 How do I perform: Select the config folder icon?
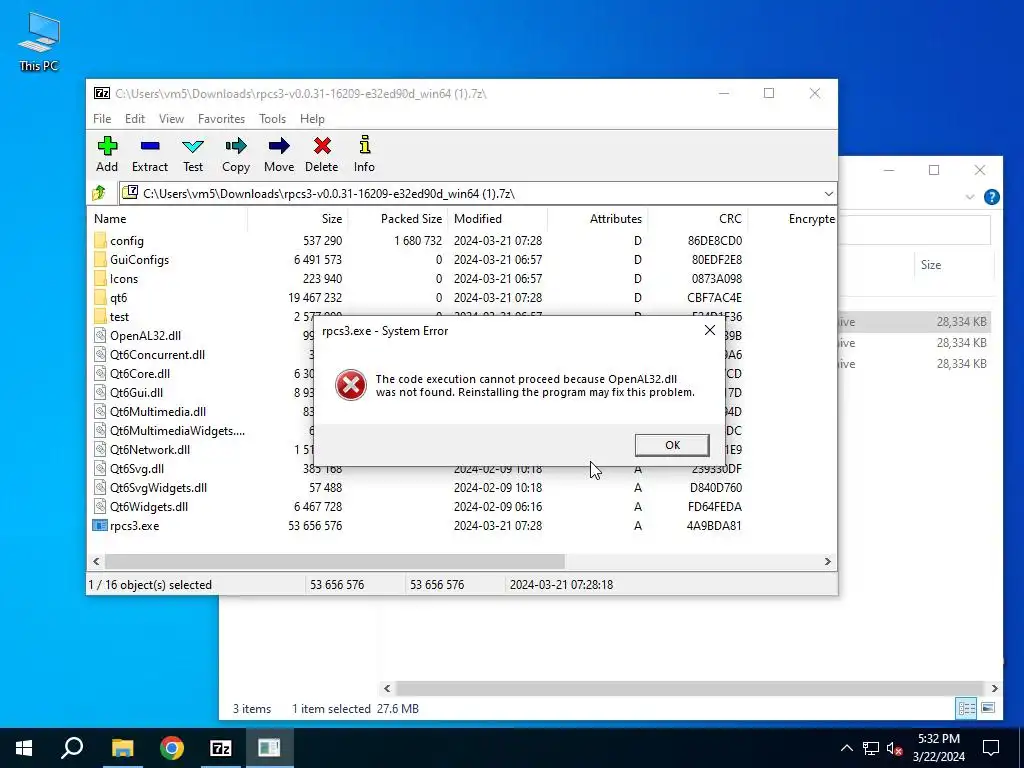pos(100,240)
